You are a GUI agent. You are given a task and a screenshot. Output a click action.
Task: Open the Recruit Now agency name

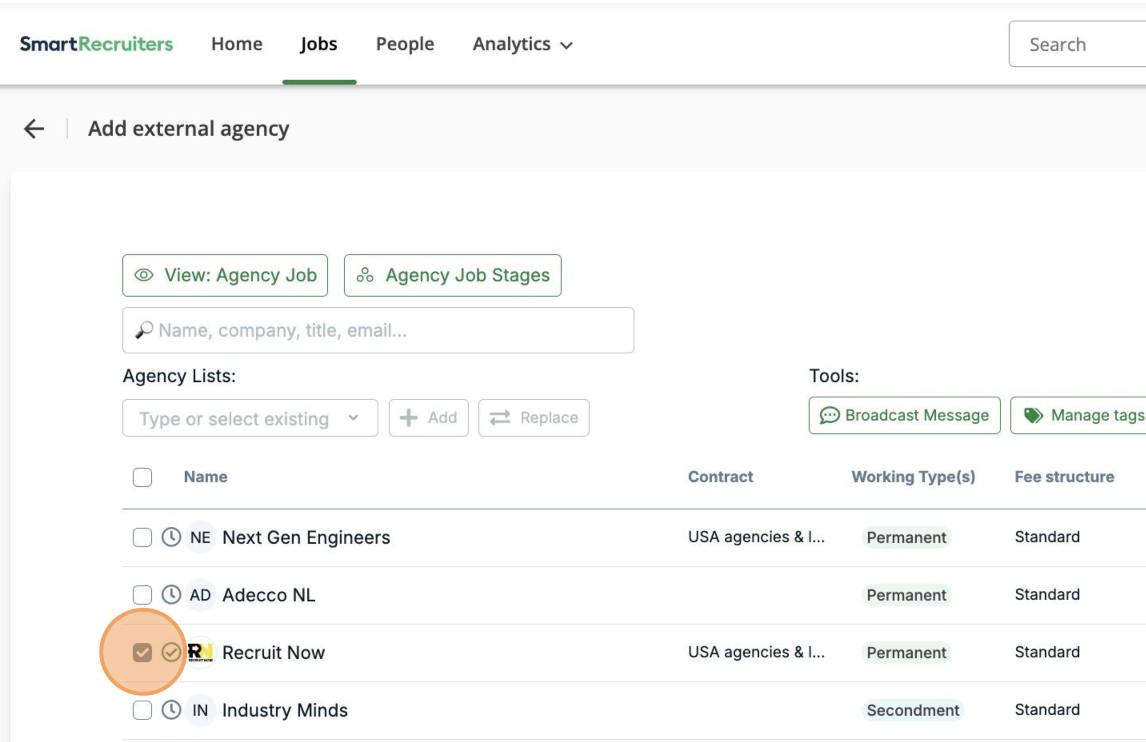coord(273,652)
